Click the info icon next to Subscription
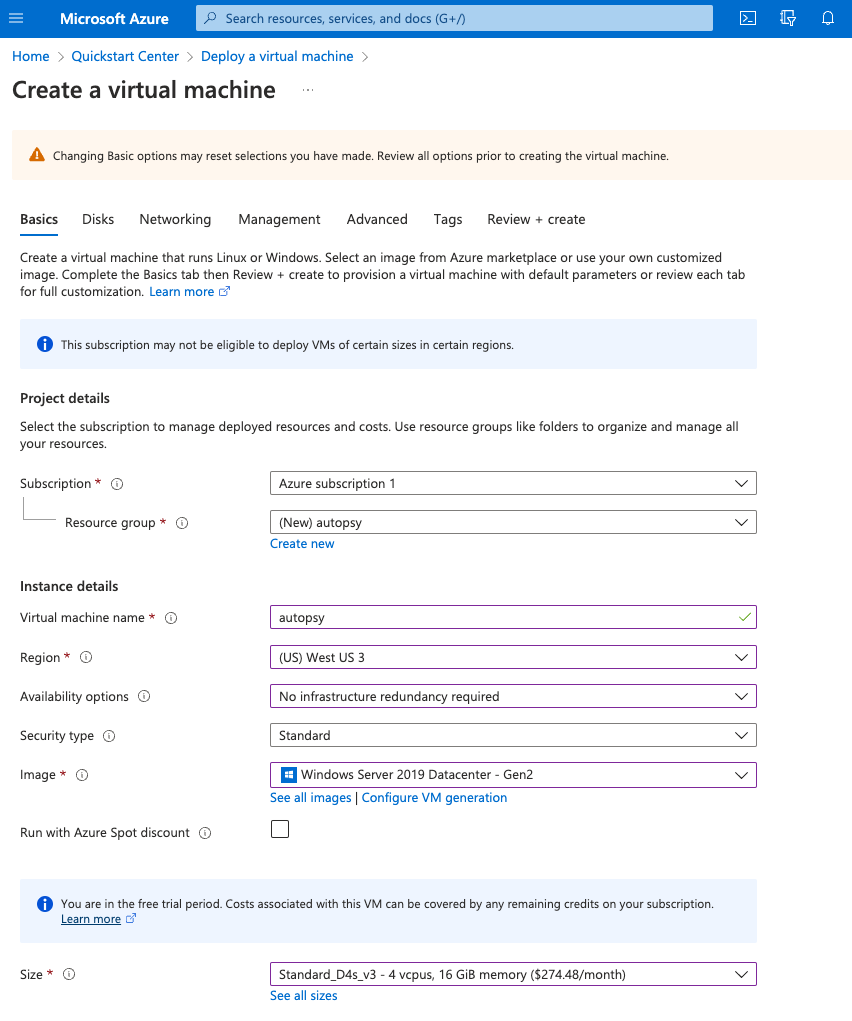Screen dimensions: 852x1021 (117, 484)
